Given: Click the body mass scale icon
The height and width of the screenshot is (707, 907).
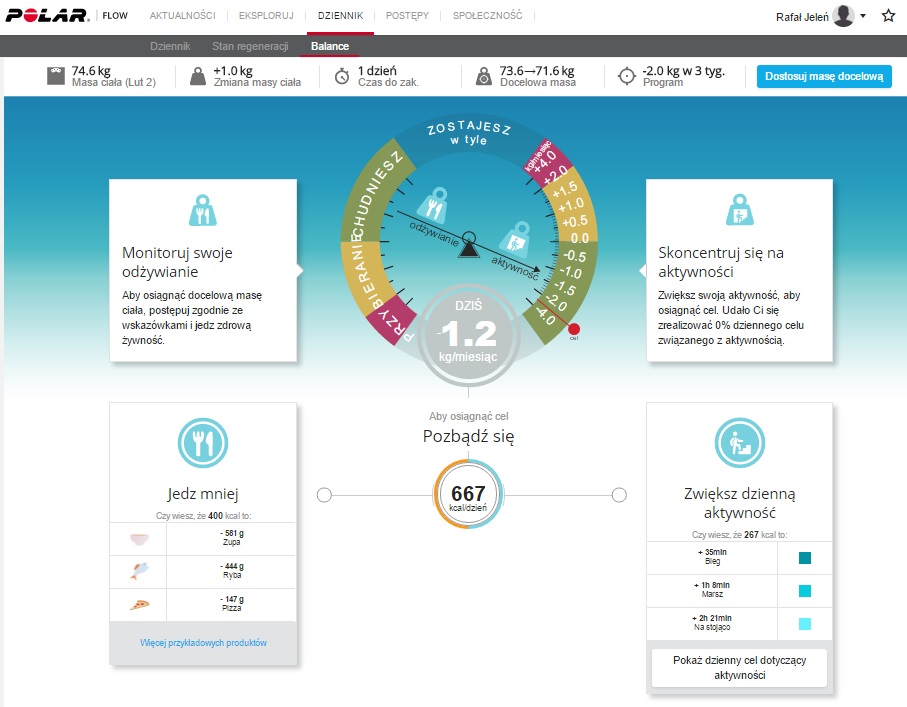Looking at the screenshot, I should [x=56, y=76].
